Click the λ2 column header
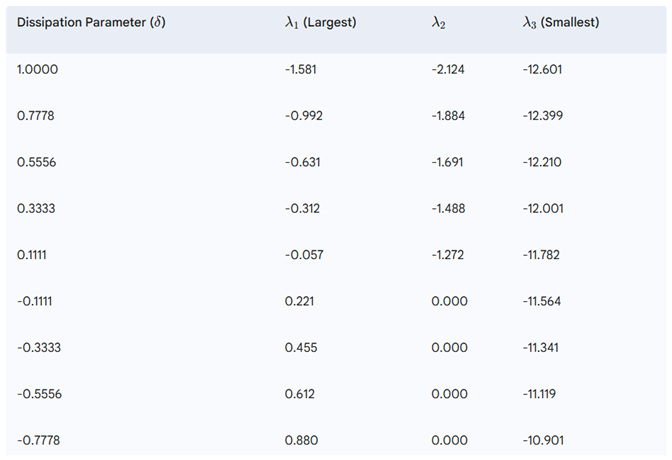 point(439,22)
